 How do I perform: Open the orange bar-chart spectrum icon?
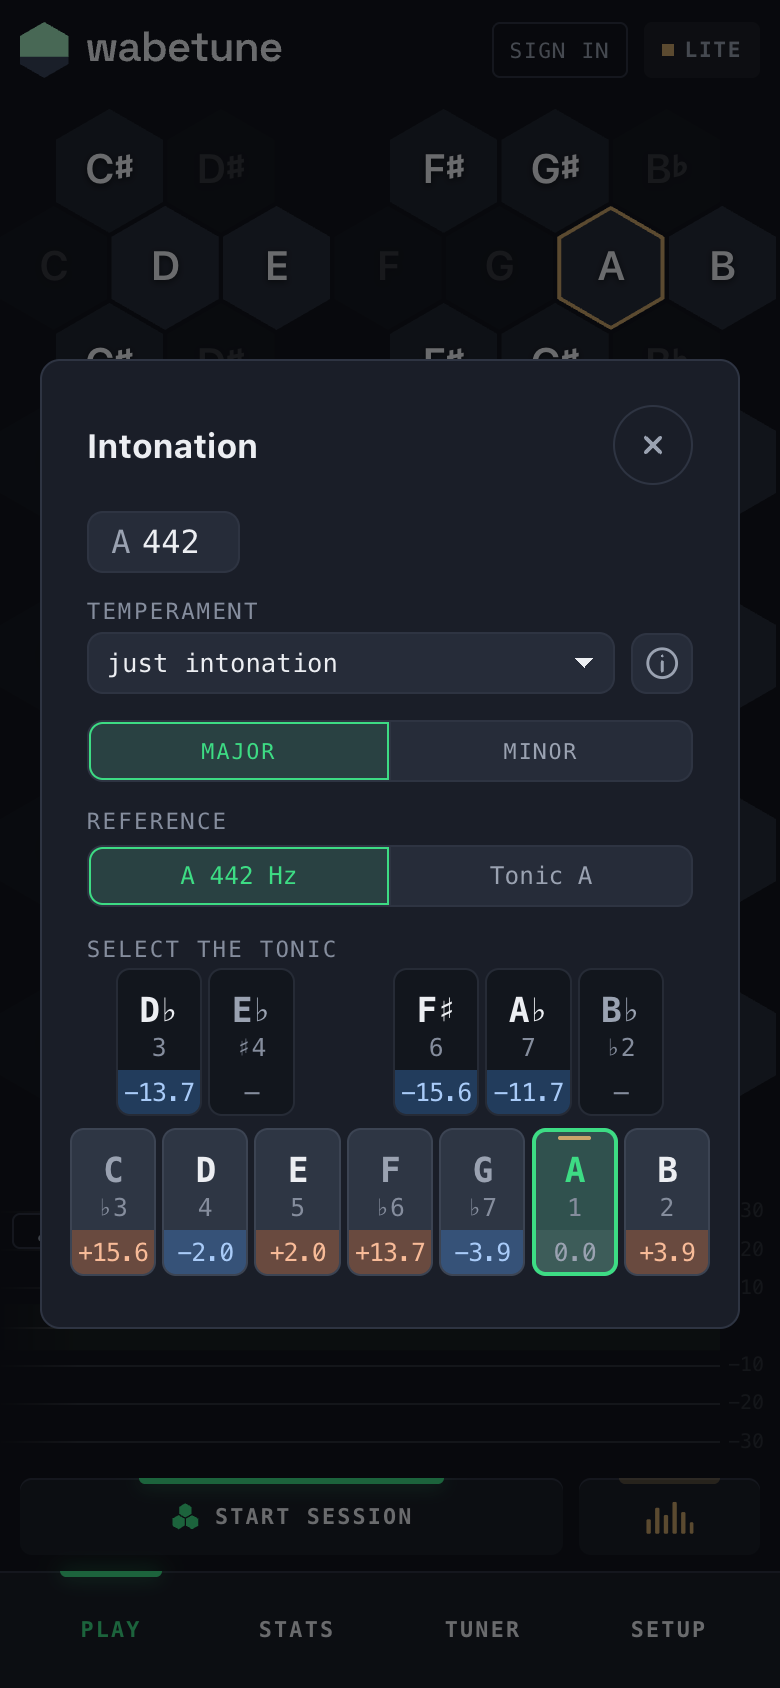coord(669,1517)
